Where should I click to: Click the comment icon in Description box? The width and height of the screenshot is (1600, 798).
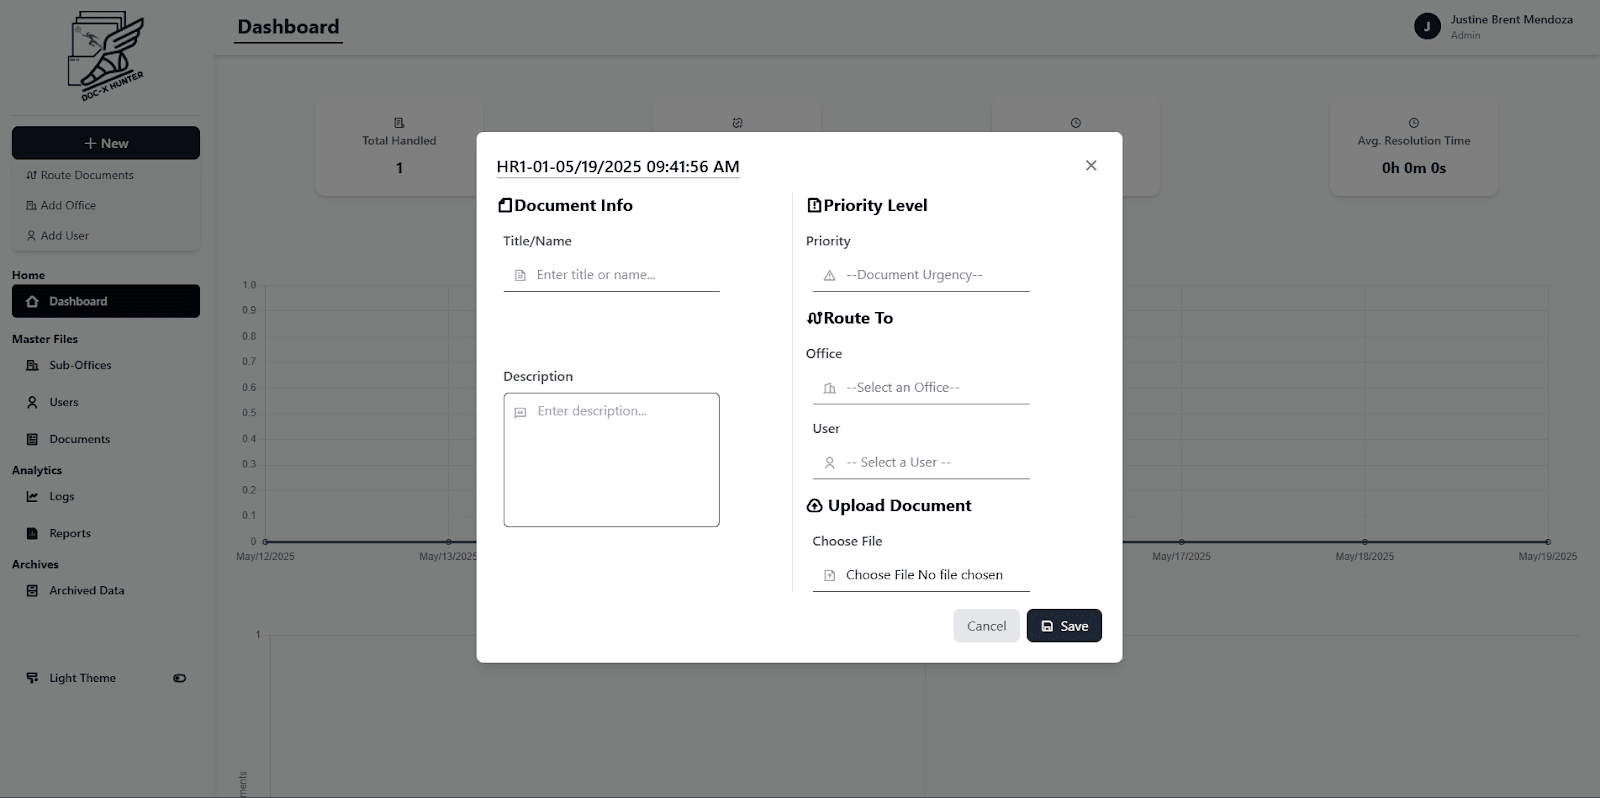click(x=520, y=412)
